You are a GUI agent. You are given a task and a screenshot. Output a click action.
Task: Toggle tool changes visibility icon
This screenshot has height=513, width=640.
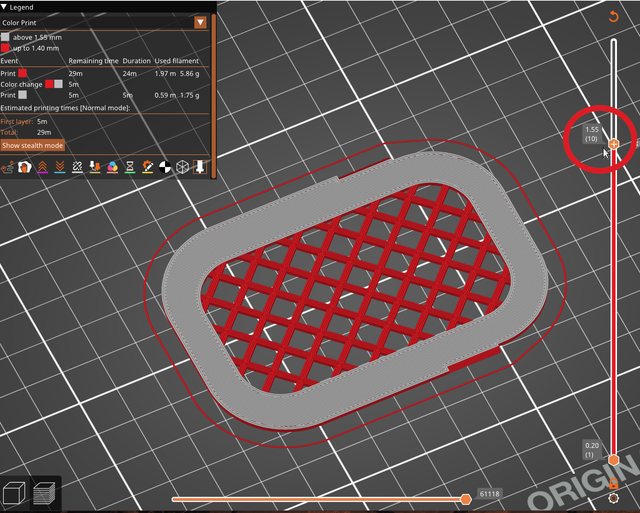95,167
